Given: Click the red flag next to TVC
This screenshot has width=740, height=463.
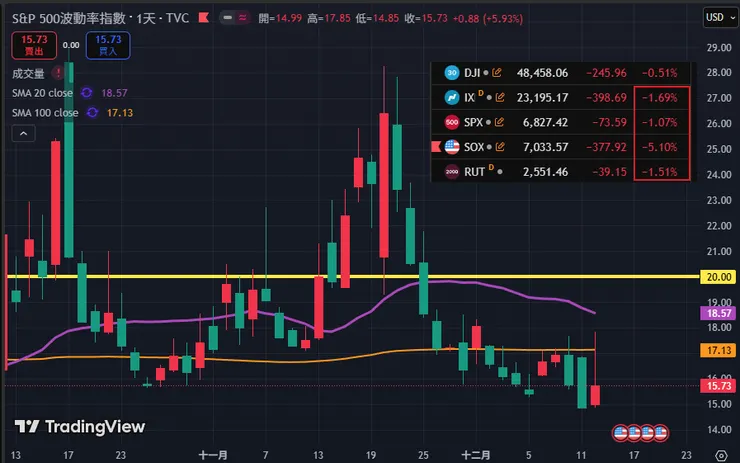Looking at the screenshot, I should click(203, 18).
